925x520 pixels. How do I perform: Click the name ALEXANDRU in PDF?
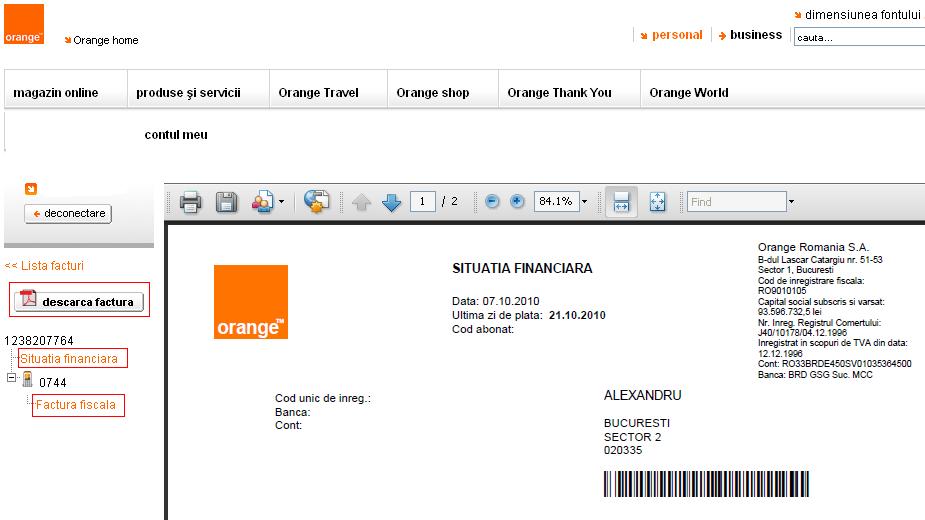[642, 395]
